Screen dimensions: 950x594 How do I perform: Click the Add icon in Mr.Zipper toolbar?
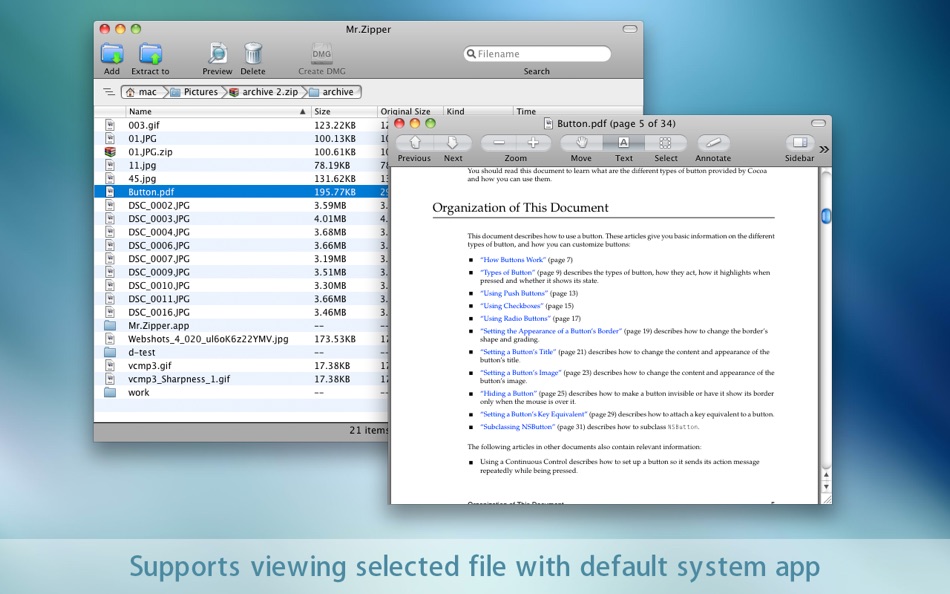tap(112, 54)
